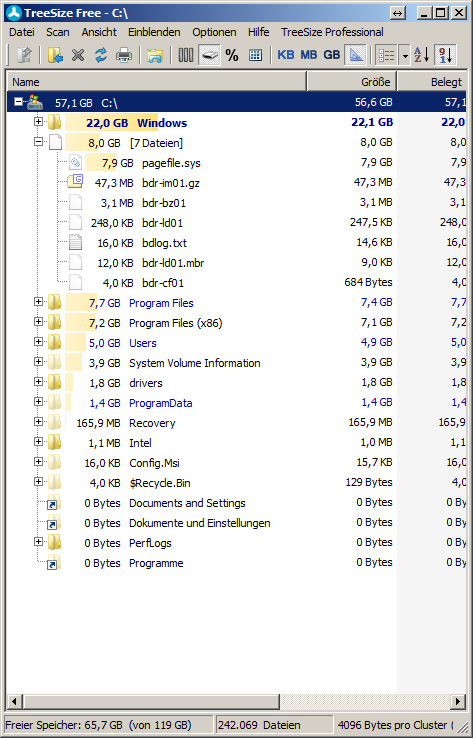Click the C:\ drive icon
Image resolution: width=473 pixels, height=738 pixels.
pos(35,102)
